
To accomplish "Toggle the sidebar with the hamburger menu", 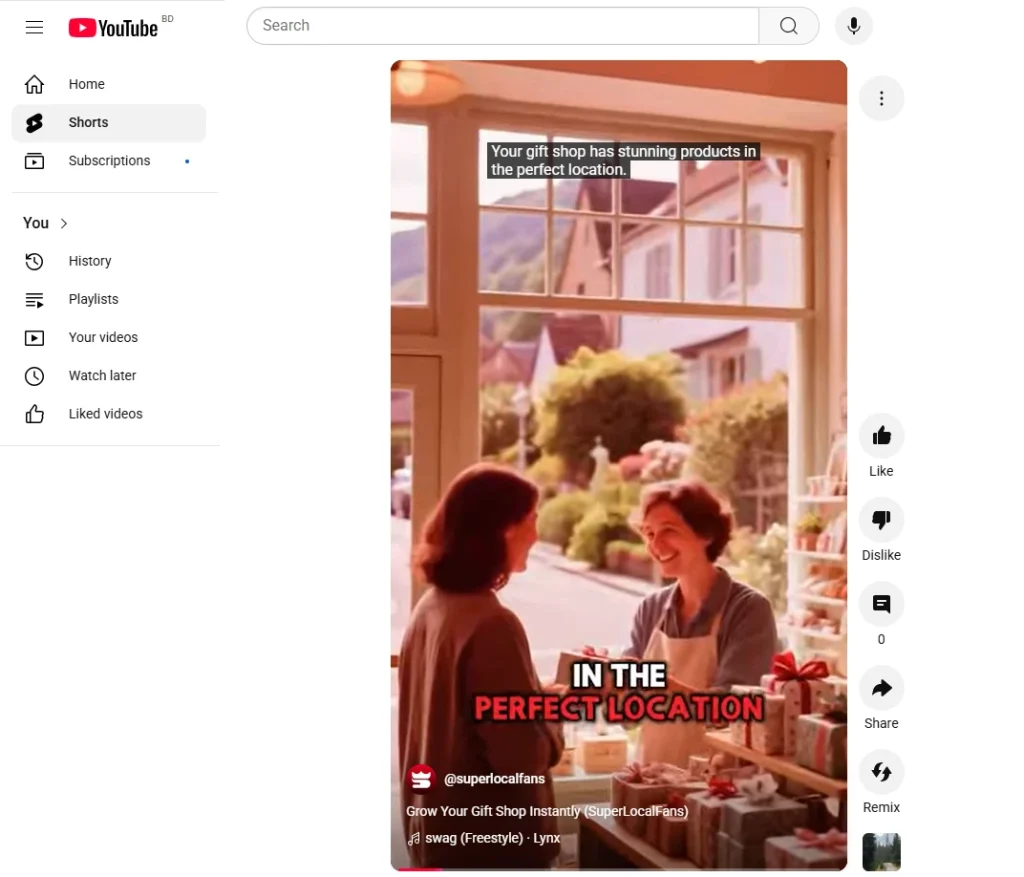I will [x=34, y=27].
